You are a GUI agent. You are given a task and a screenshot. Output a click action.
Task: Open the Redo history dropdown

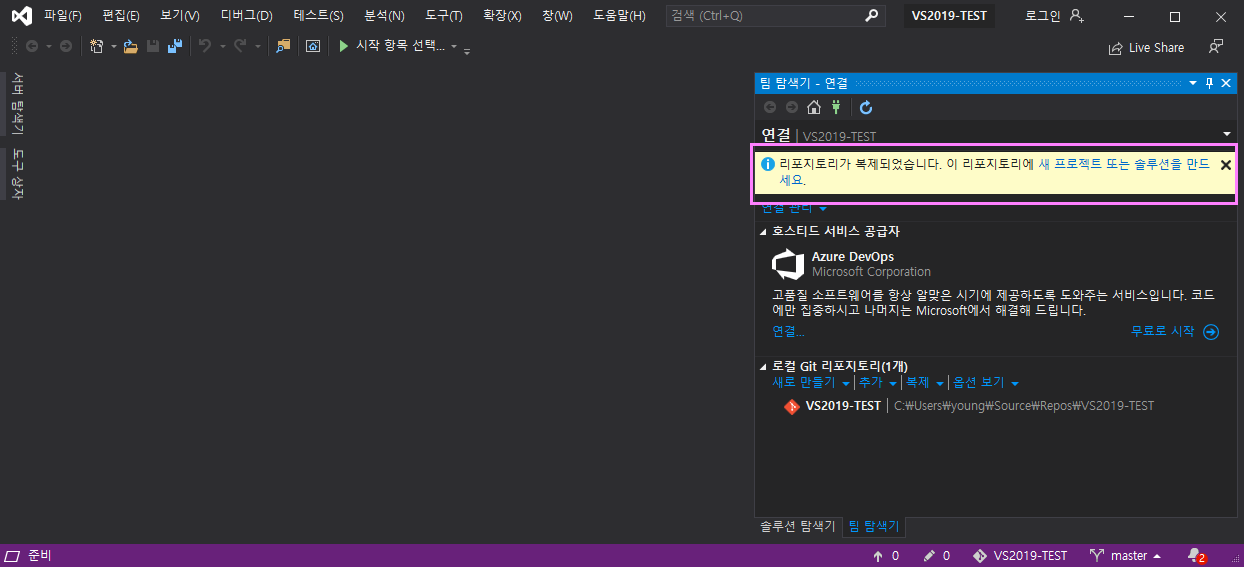point(257,47)
